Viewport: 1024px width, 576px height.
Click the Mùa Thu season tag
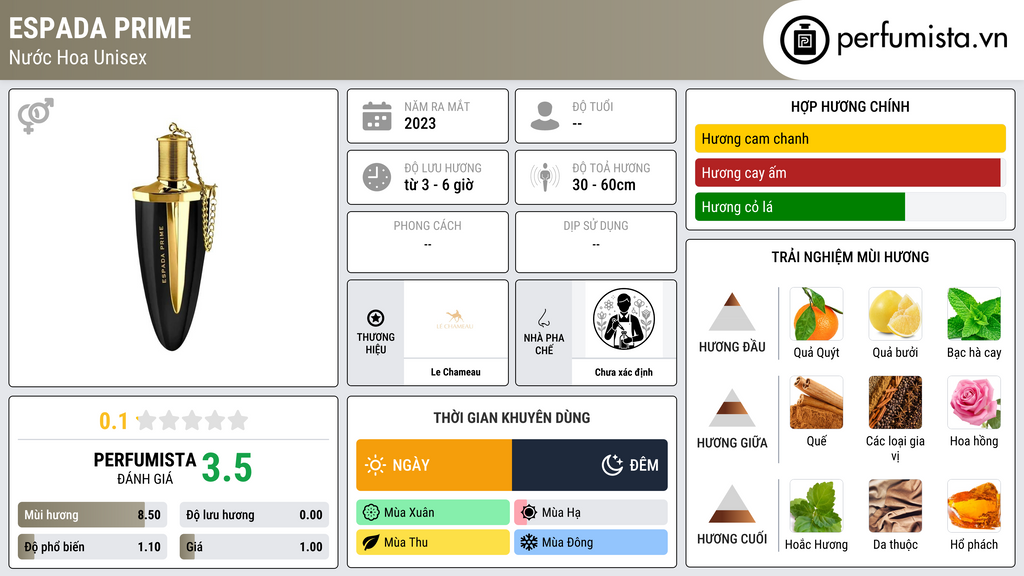pyautogui.click(x=433, y=542)
